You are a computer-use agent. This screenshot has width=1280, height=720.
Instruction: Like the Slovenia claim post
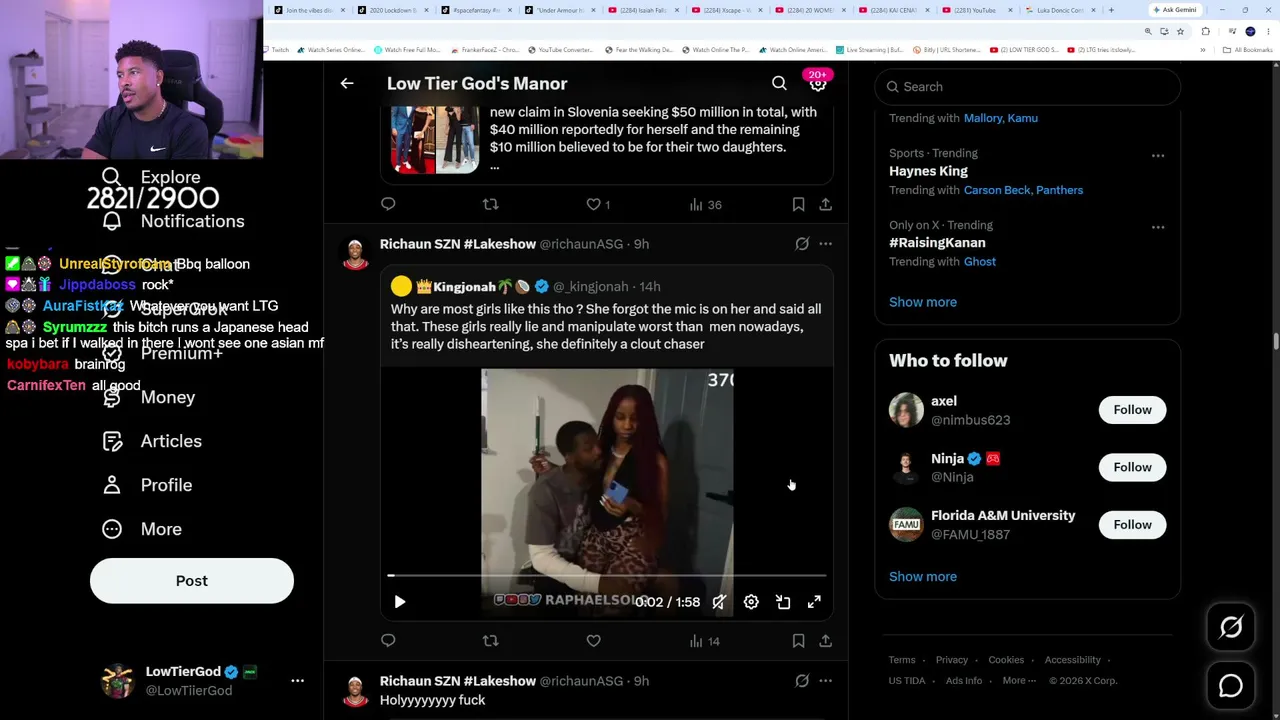pyautogui.click(x=598, y=204)
